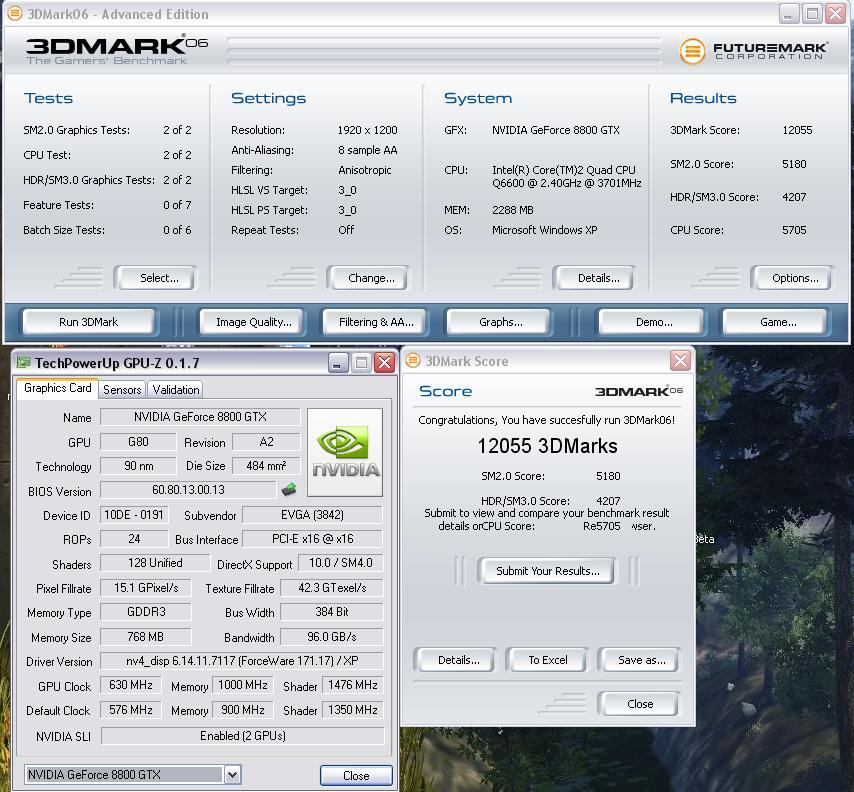Viewport: 854px width, 792px height.
Task: Click Close button at bottom of GPU-Z
Action: (356, 775)
